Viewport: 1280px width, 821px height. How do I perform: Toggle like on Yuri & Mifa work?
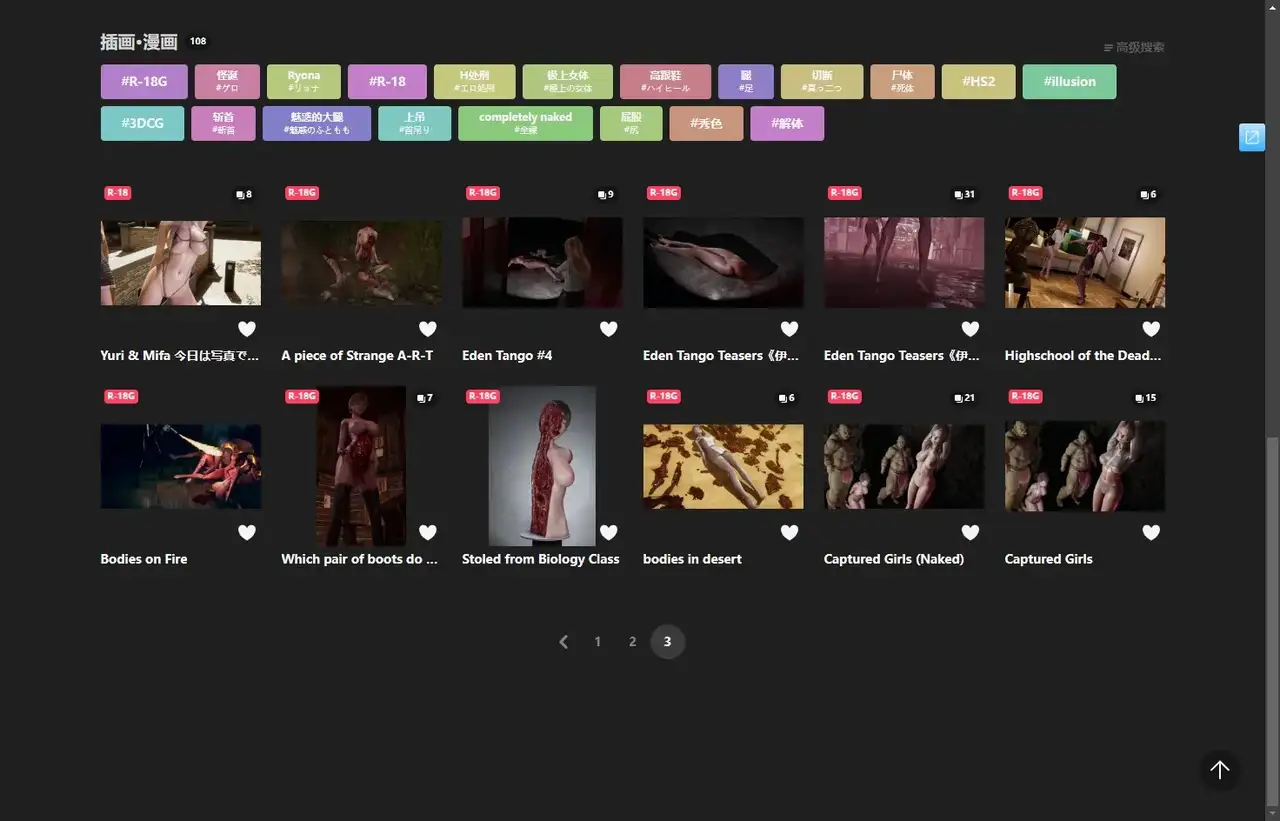click(x=247, y=329)
